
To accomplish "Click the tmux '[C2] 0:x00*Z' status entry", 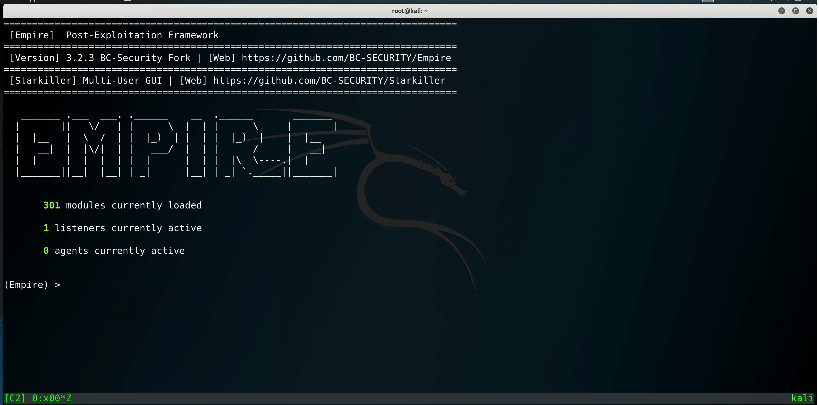I will pos(38,398).
